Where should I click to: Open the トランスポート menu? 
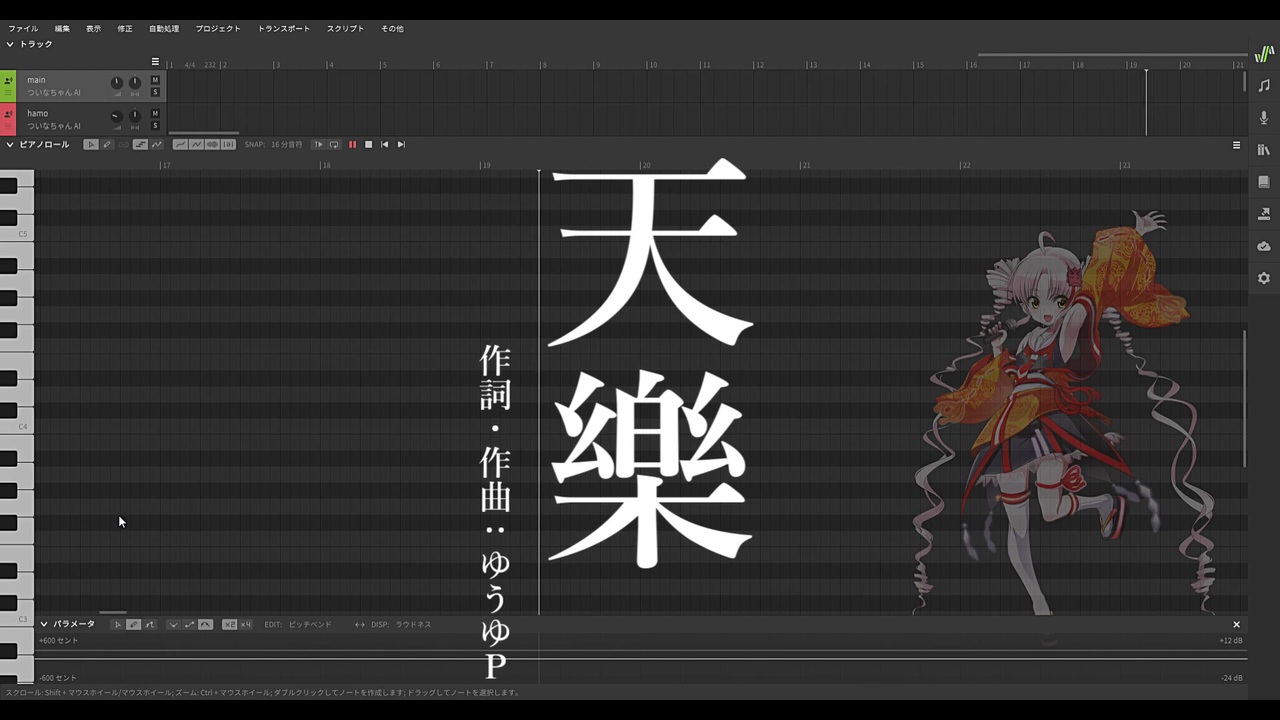tap(283, 29)
